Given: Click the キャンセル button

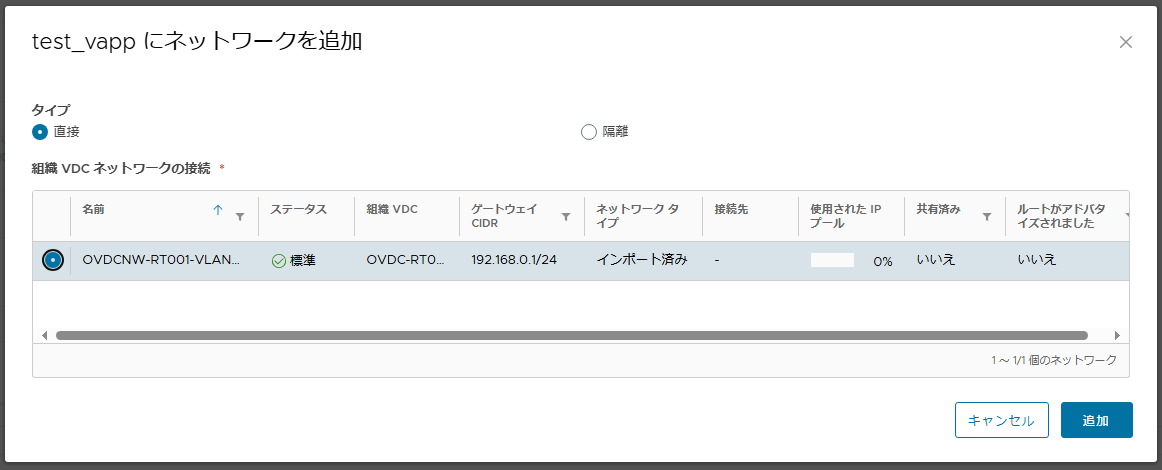Looking at the screenshot, I should coord(1001,420).
